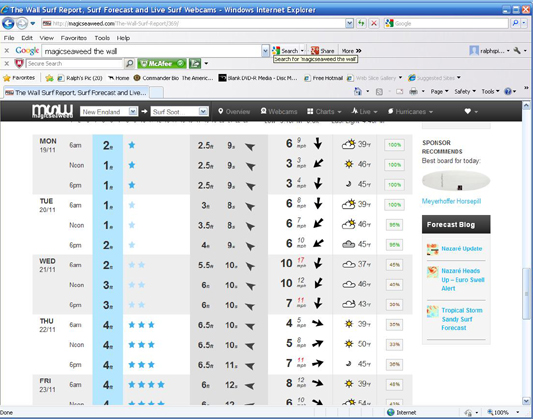Click Share on Google toolbar
The width and height of the screenshot is (533, 419).
click(323, 51)
